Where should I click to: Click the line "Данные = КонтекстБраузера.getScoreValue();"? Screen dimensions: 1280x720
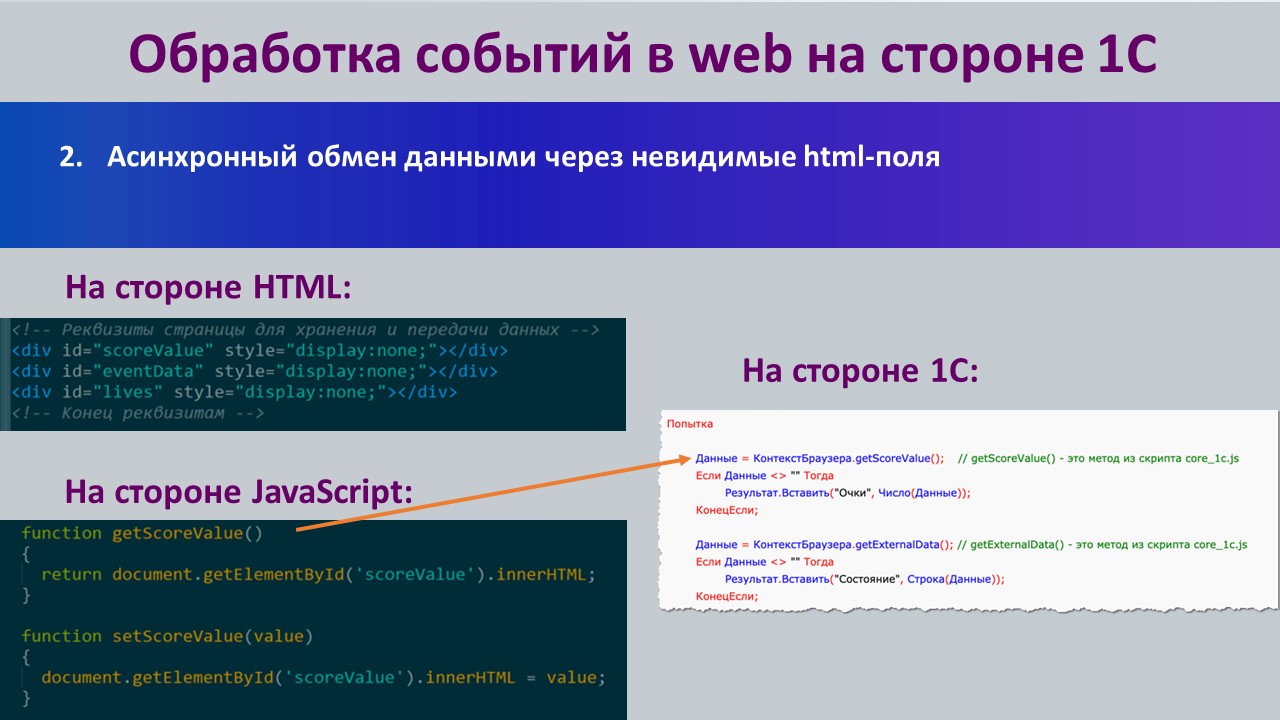(x=820, y=458)
